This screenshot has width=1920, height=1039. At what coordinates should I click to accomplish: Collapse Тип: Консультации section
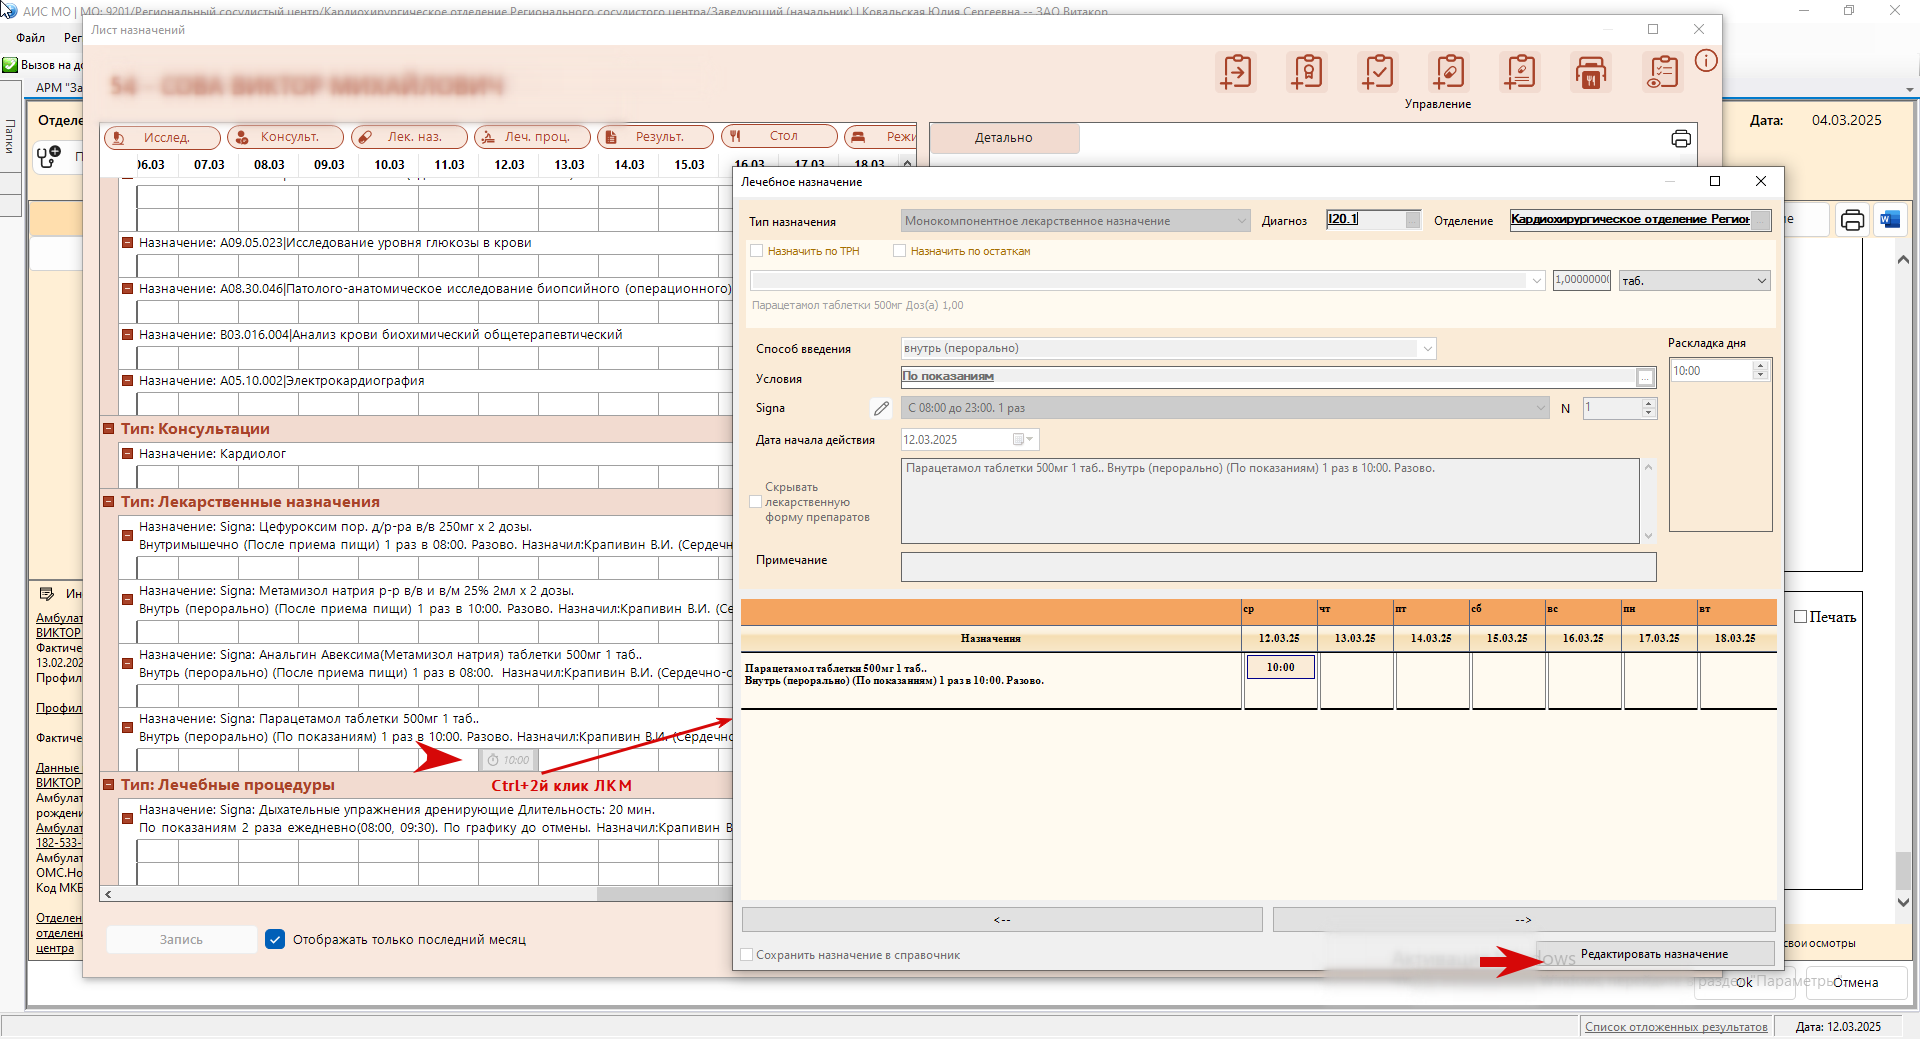click(x=109, y=429)
